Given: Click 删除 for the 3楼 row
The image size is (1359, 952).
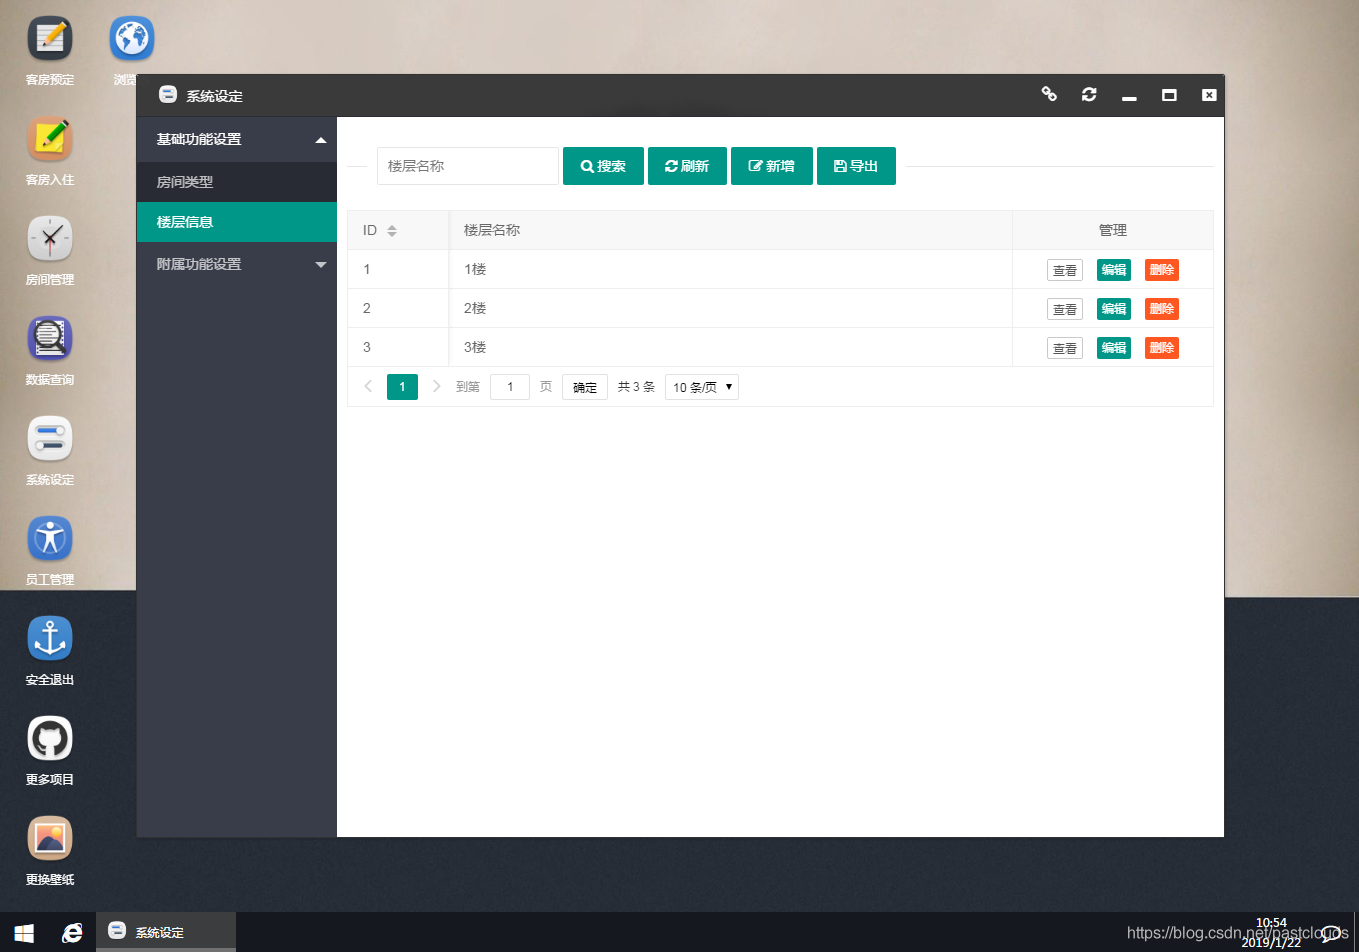Looking at the screenshot, I should coord(1162,348).
